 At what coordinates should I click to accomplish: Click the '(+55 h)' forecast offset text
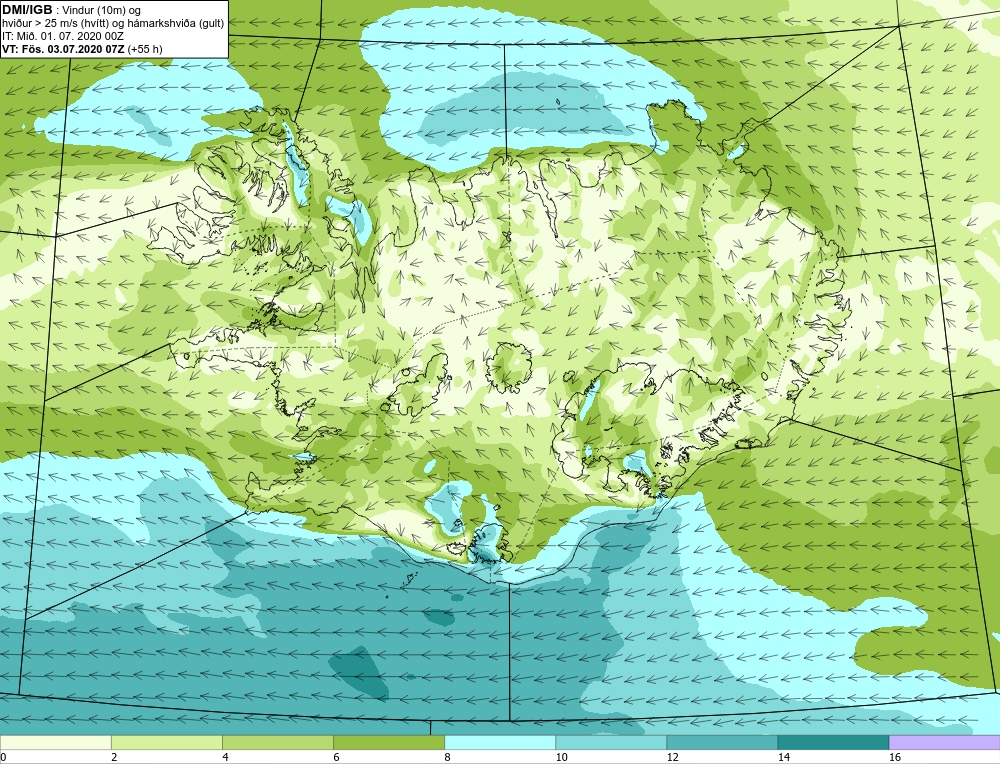[x=145, y=48]
